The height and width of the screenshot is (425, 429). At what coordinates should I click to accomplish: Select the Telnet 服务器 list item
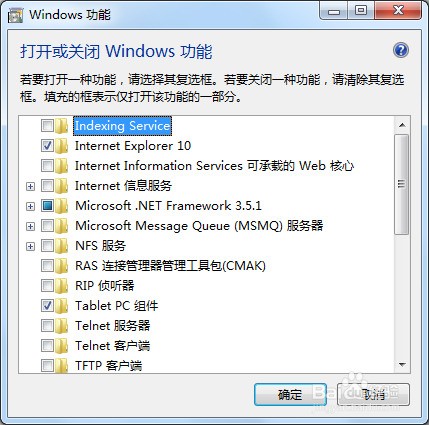pyautogui.click(x=112, y=326)
